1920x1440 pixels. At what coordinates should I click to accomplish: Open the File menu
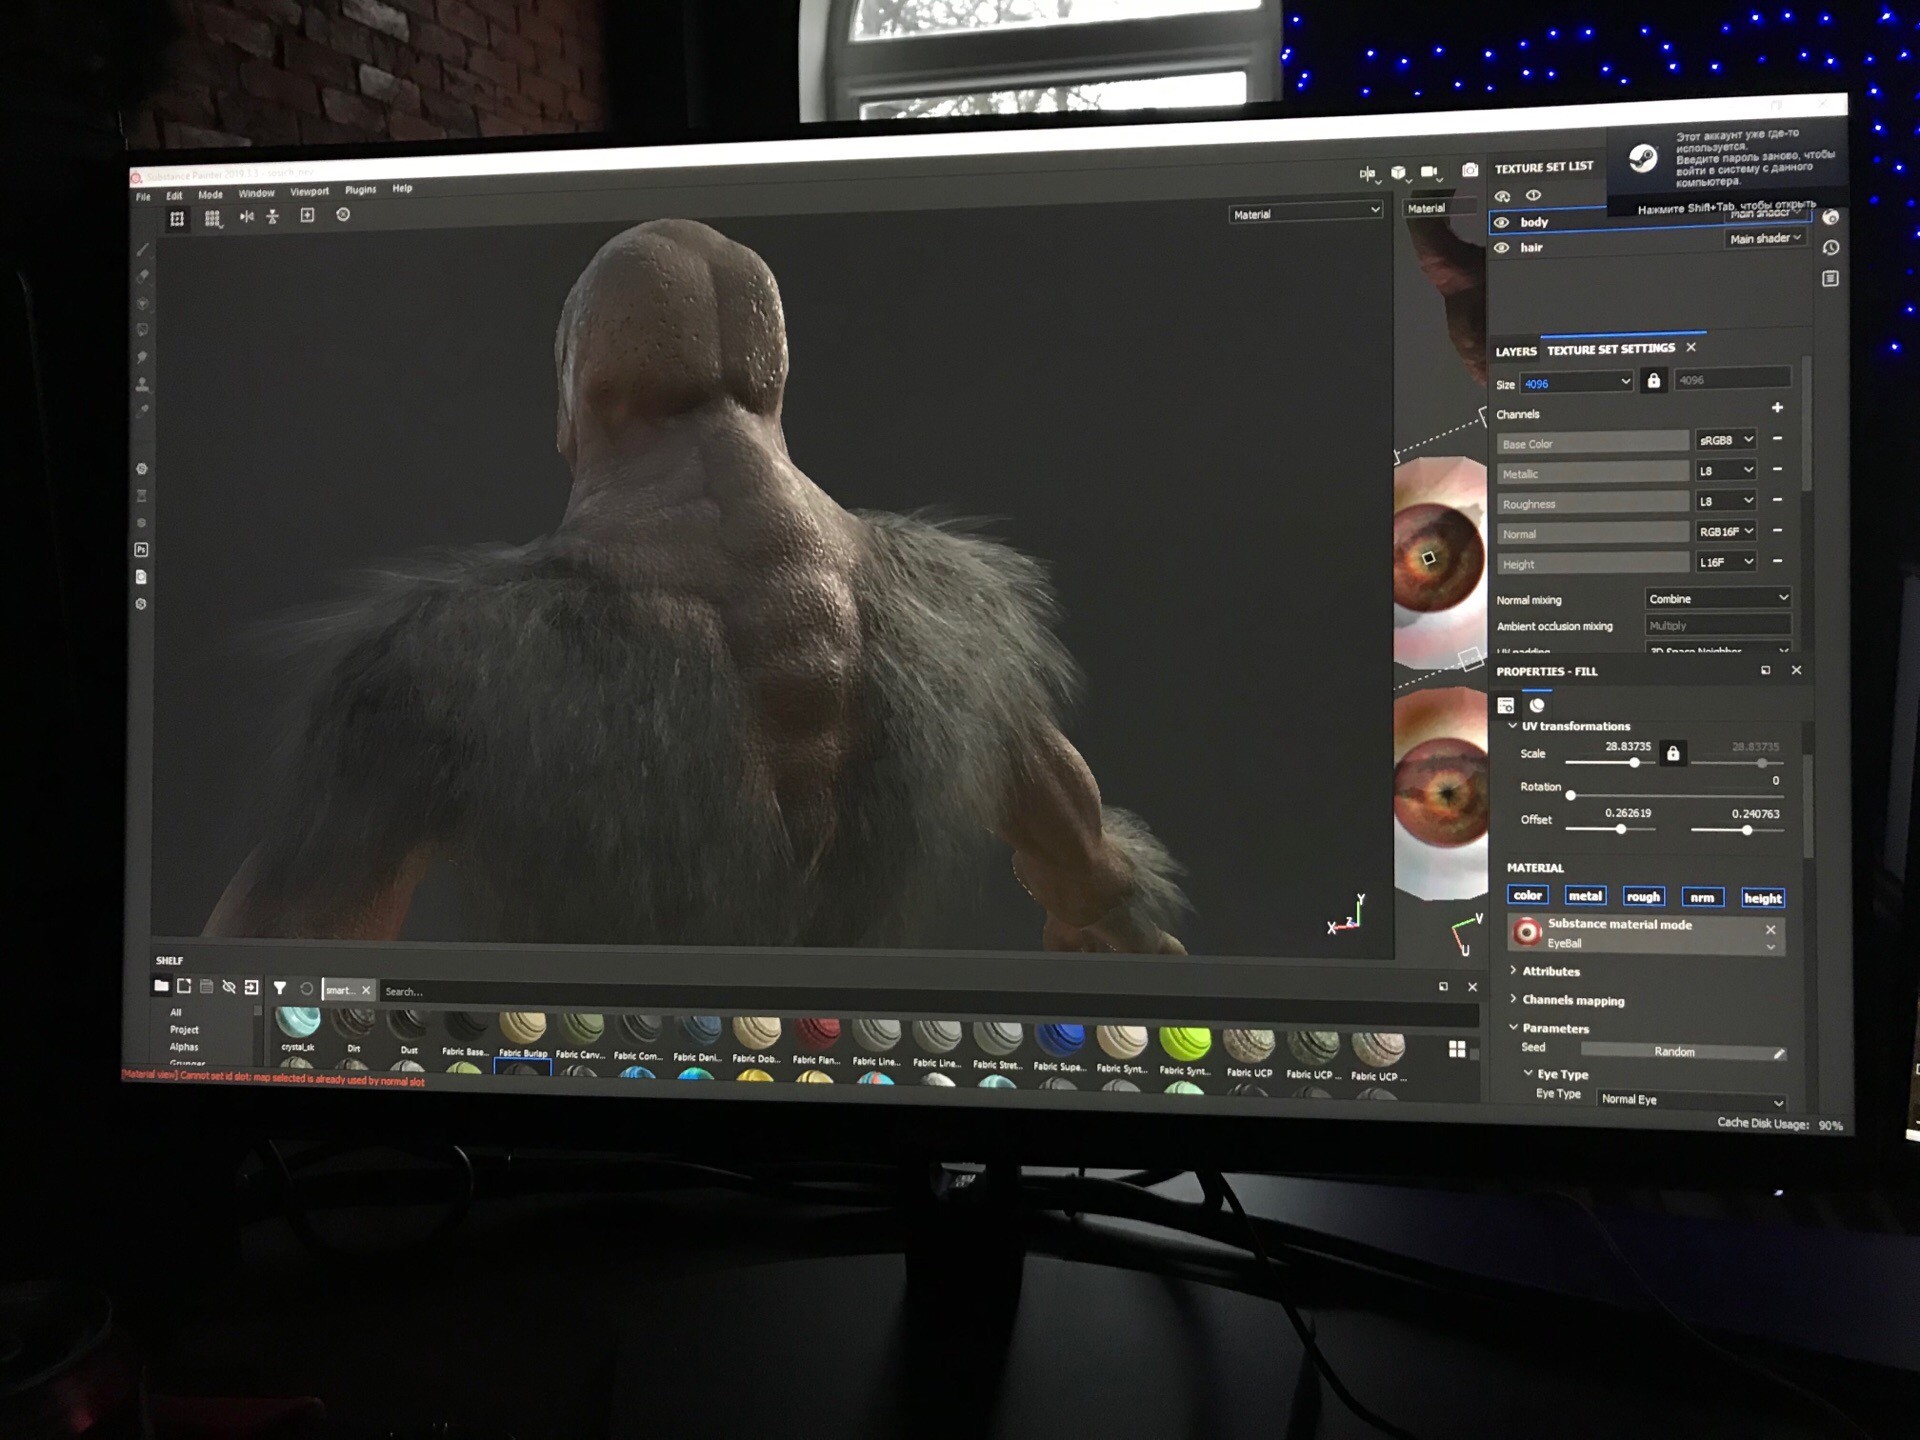143,197
